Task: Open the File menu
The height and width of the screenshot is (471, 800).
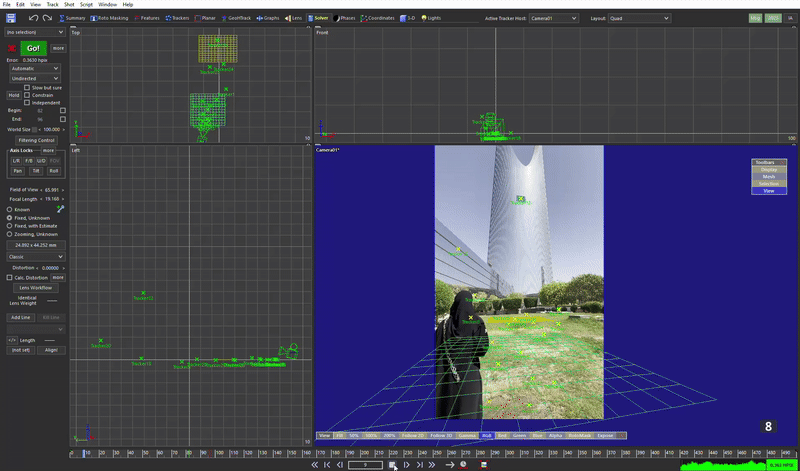Action: point(7,4)
